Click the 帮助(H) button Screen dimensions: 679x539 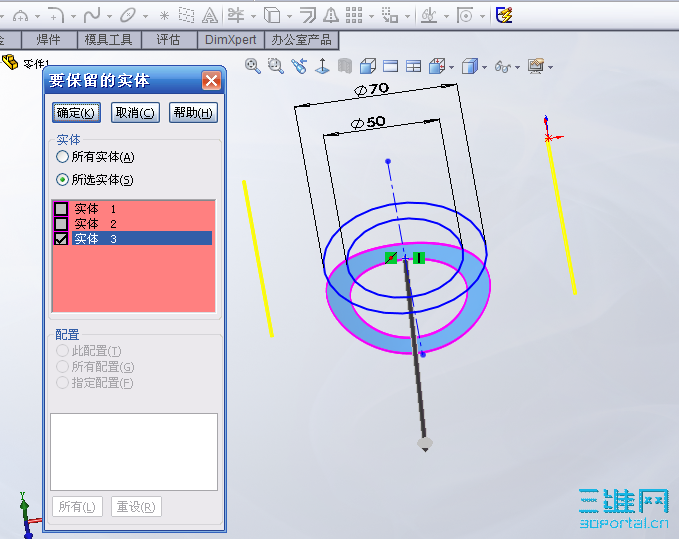click(x=193, y=113)
